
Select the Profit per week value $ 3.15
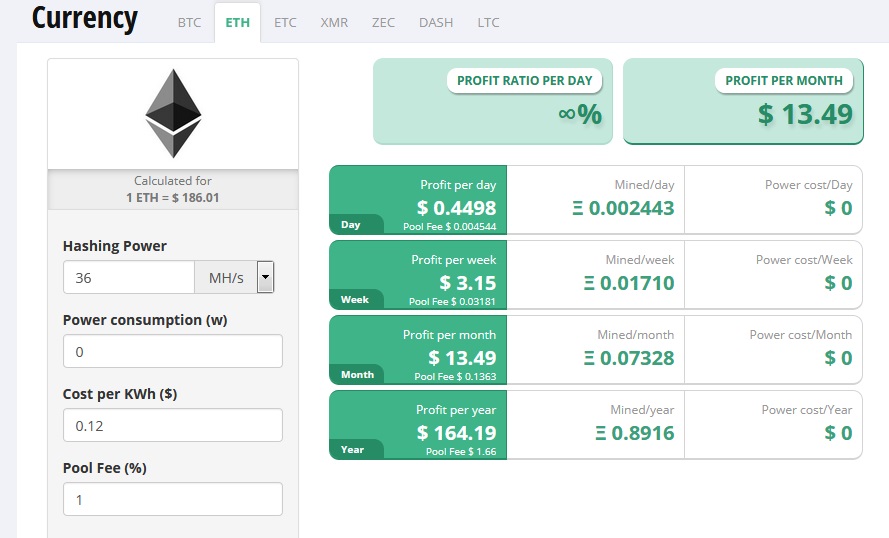click(468, 283)
